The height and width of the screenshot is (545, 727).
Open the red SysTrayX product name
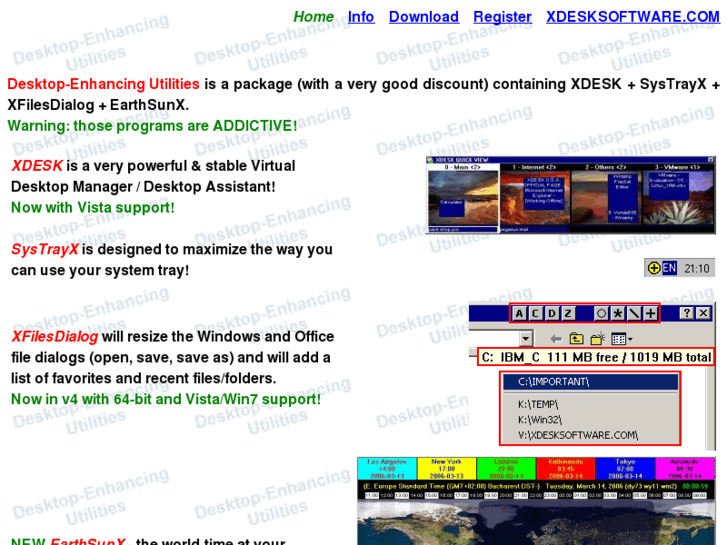point(45,249)
